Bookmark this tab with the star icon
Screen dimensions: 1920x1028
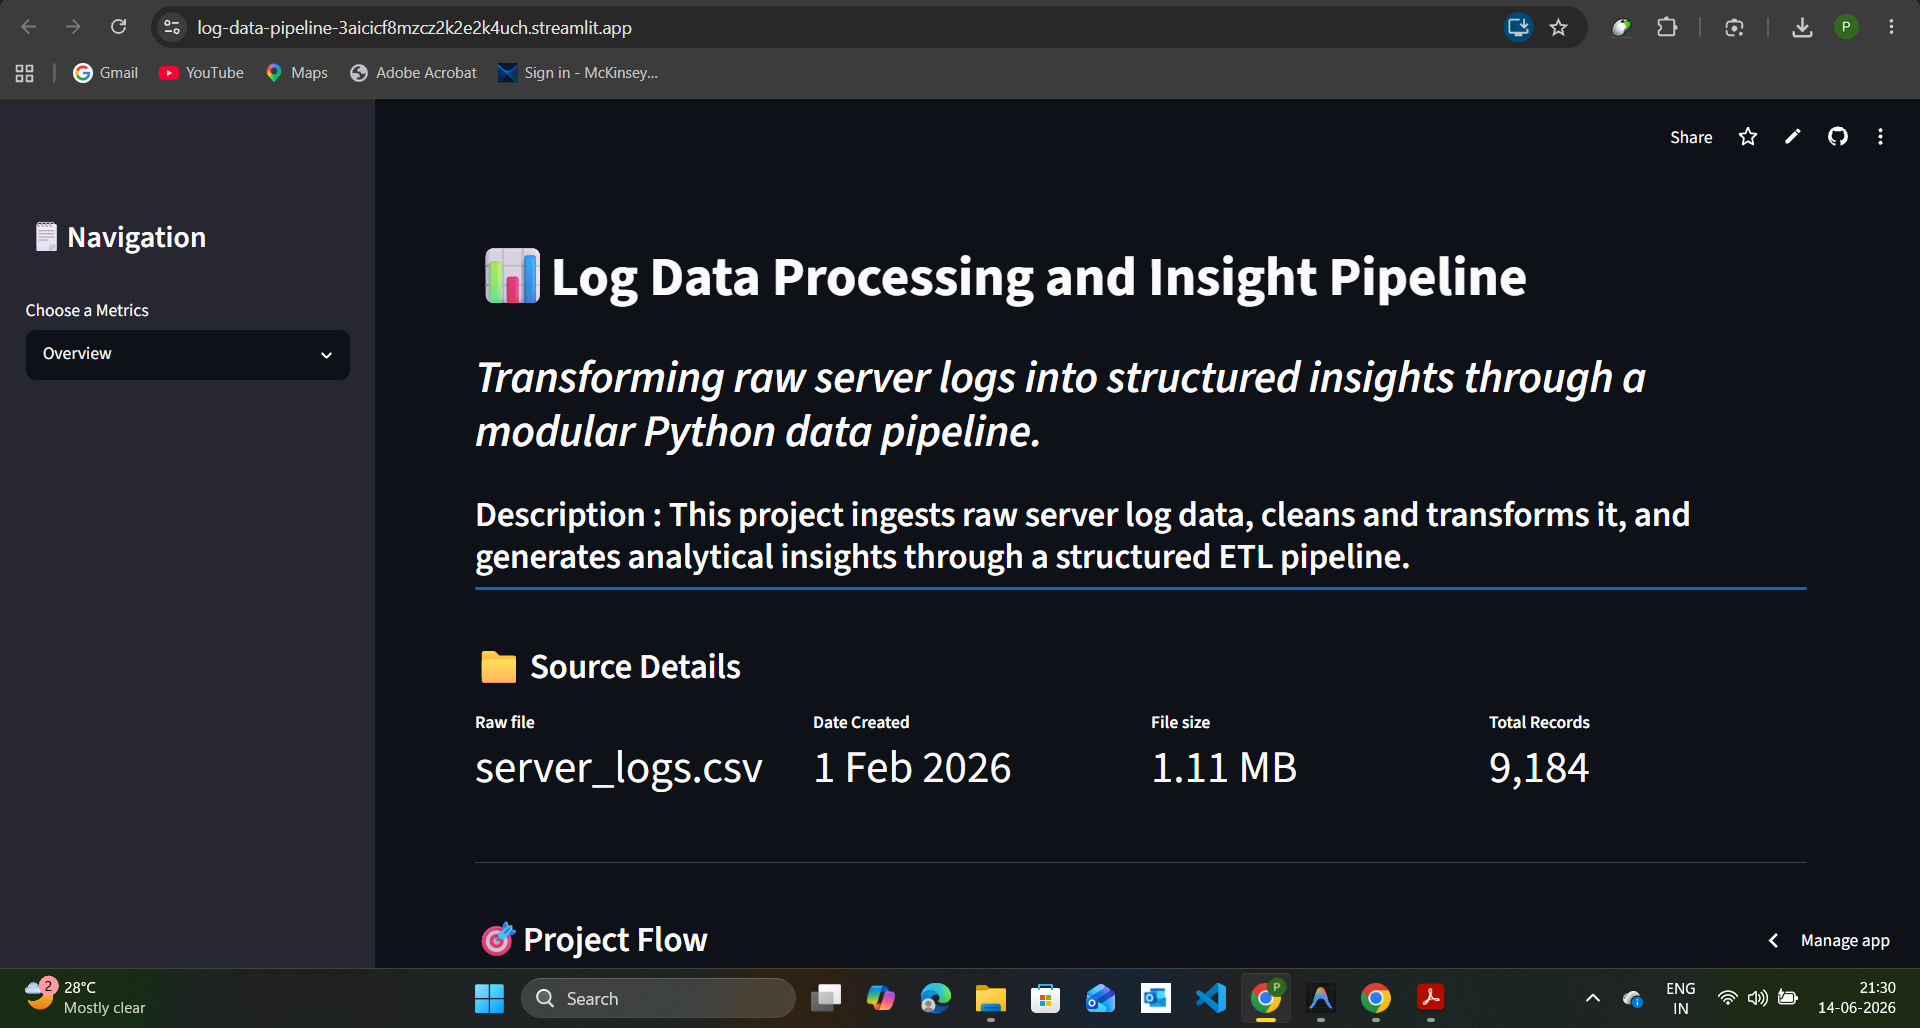tap(1558, 27)
